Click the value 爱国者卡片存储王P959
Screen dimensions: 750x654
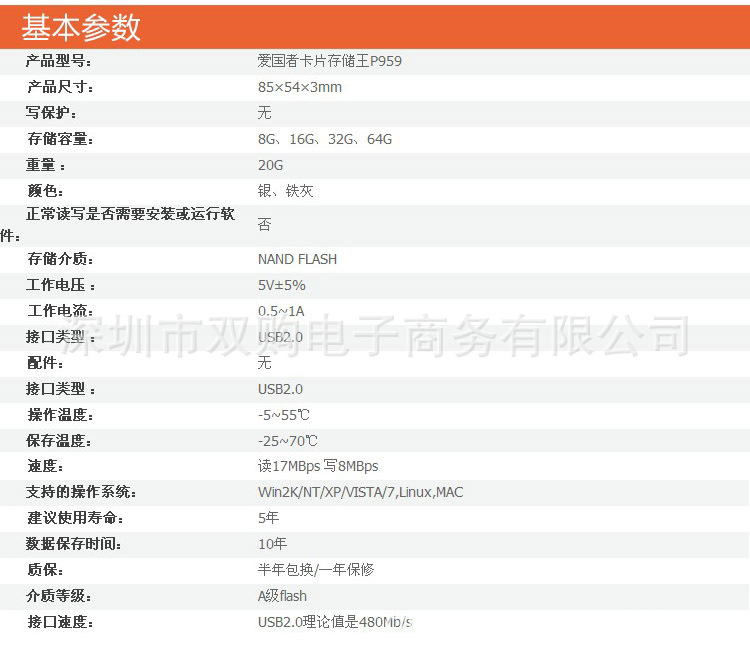tap(330, 61)
